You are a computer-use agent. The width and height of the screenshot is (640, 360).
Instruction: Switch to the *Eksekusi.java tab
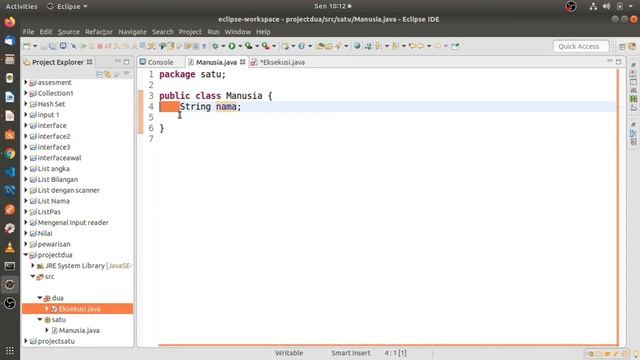coord(278,62)
